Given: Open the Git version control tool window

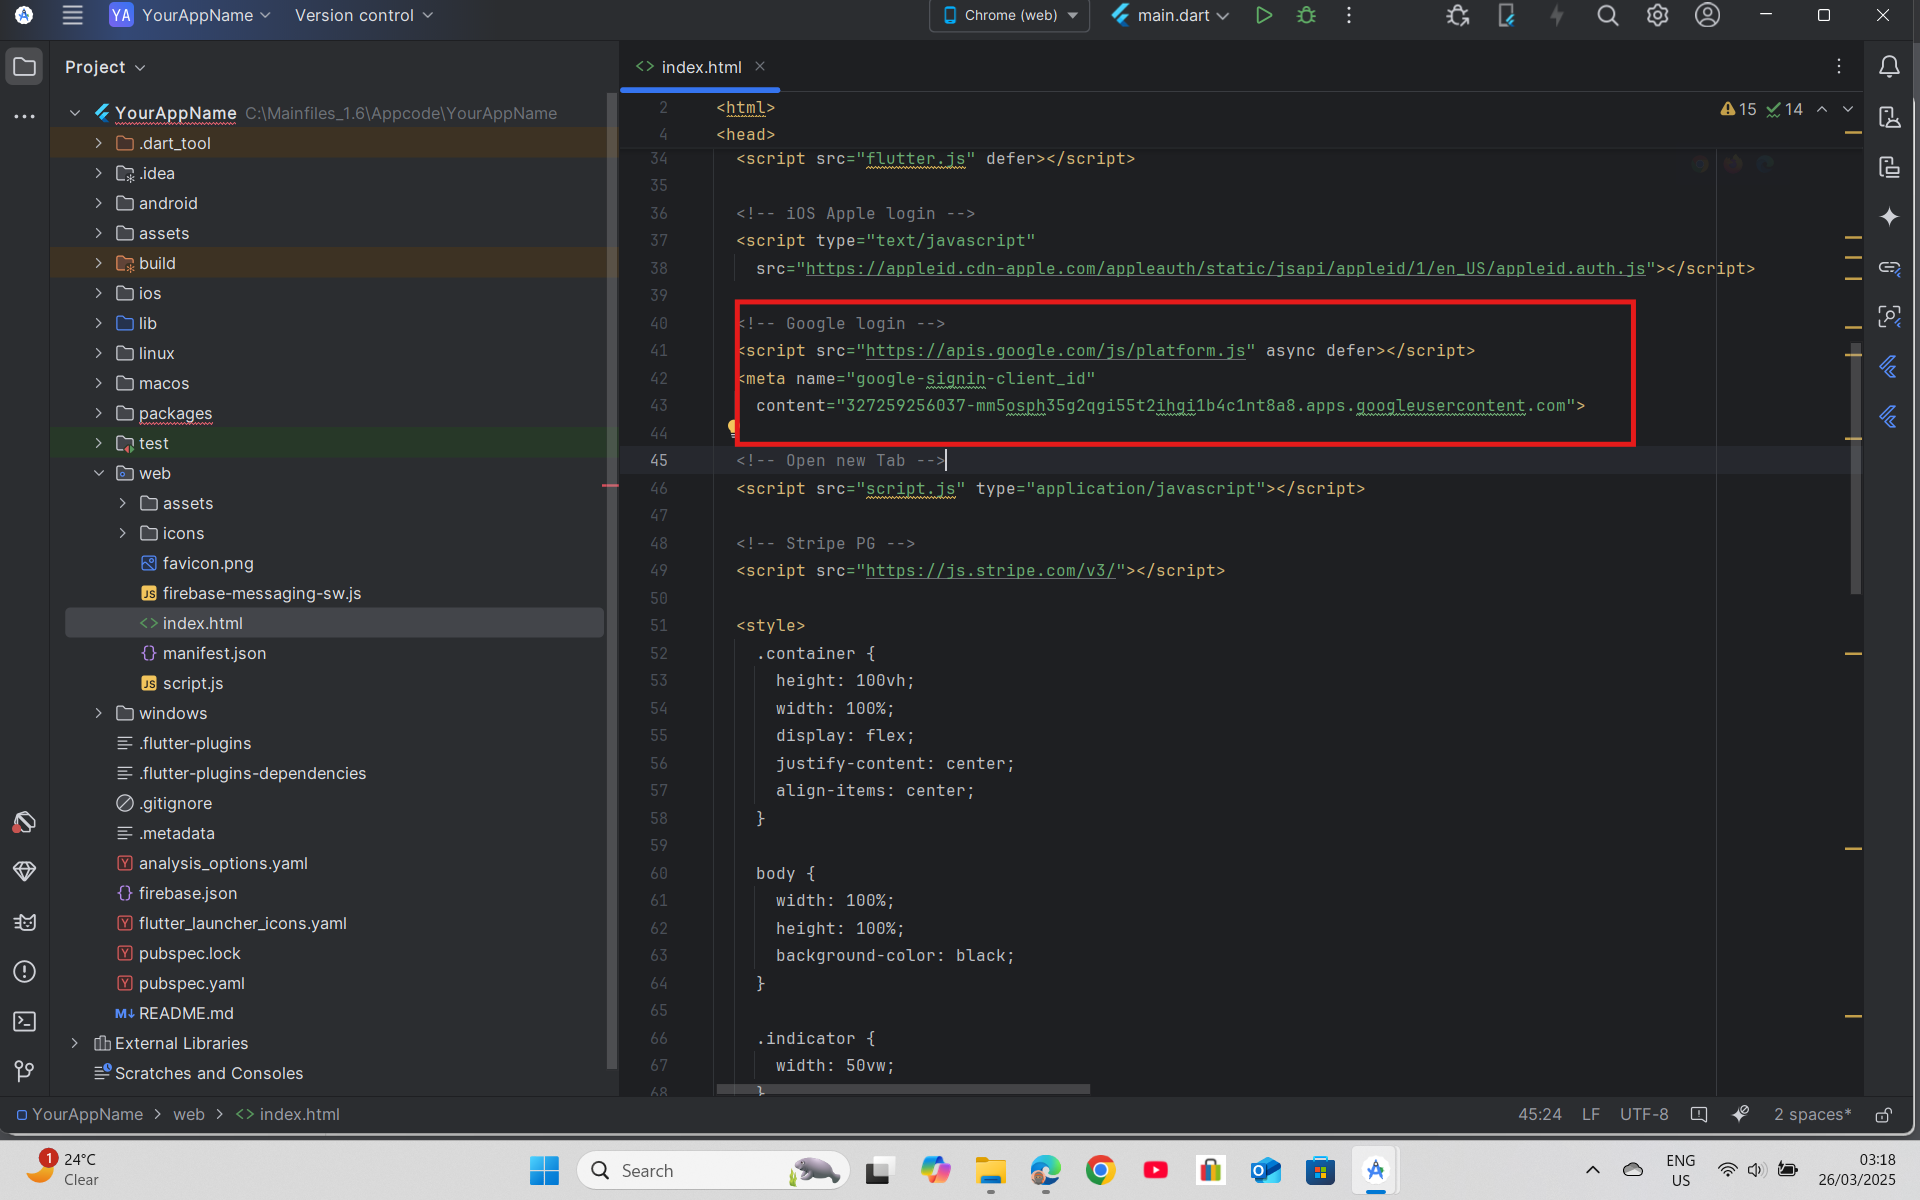Looking at the screenshot, I should click(x=25, y=1071).
